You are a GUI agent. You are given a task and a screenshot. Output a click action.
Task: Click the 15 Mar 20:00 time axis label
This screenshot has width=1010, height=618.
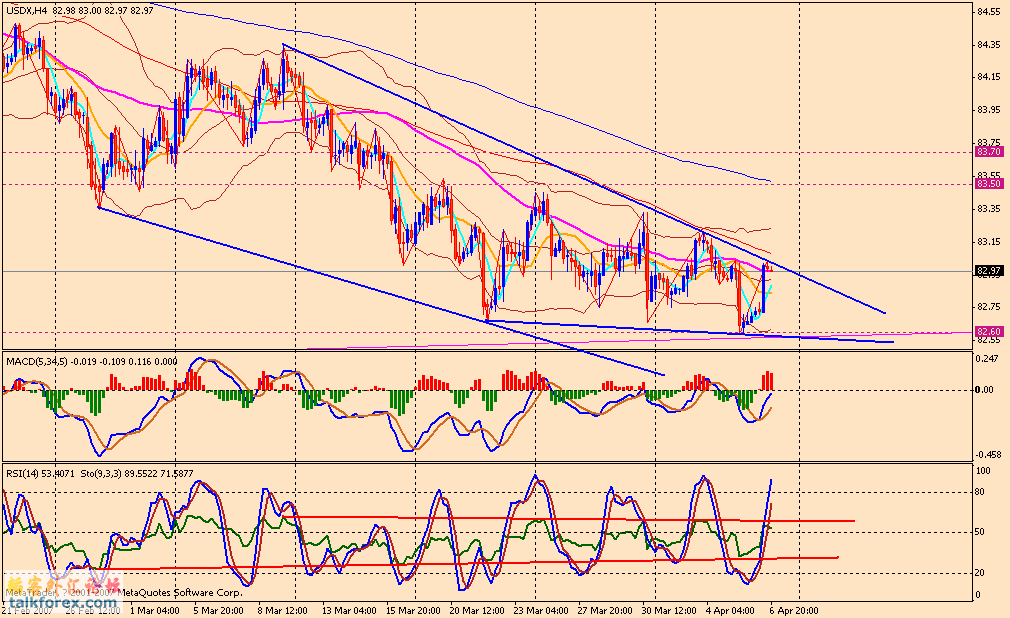[414, 610]
